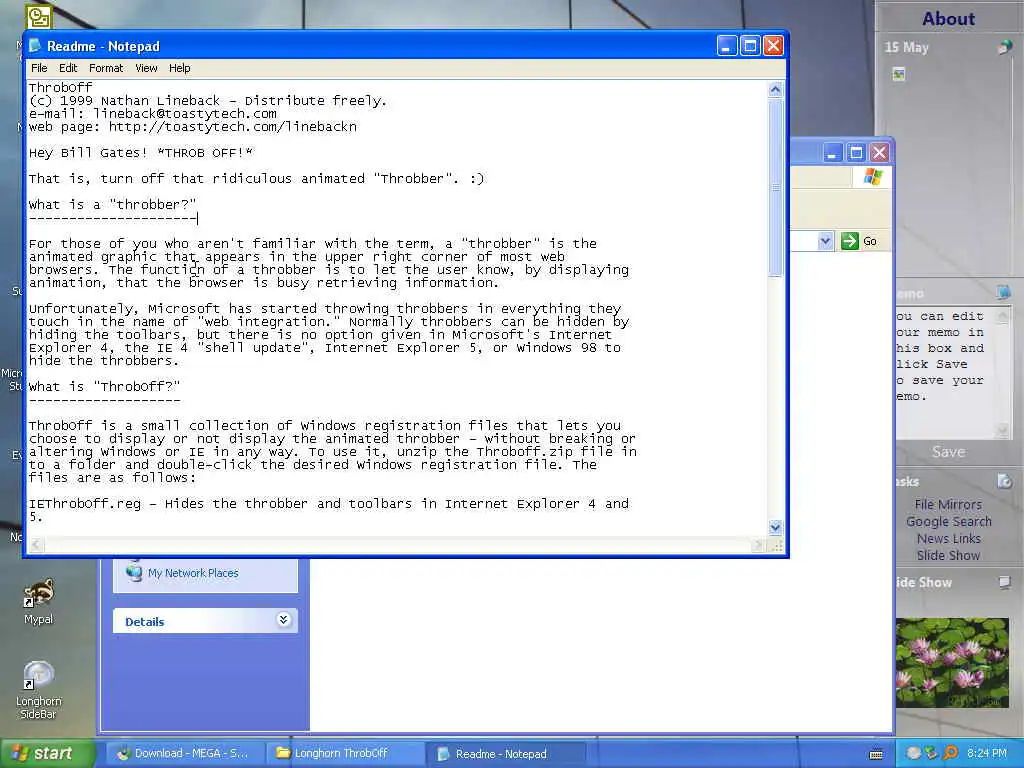Click Notepad vertical scrollbar down arrow
The image size is (1024, 768).
(775, 527)
